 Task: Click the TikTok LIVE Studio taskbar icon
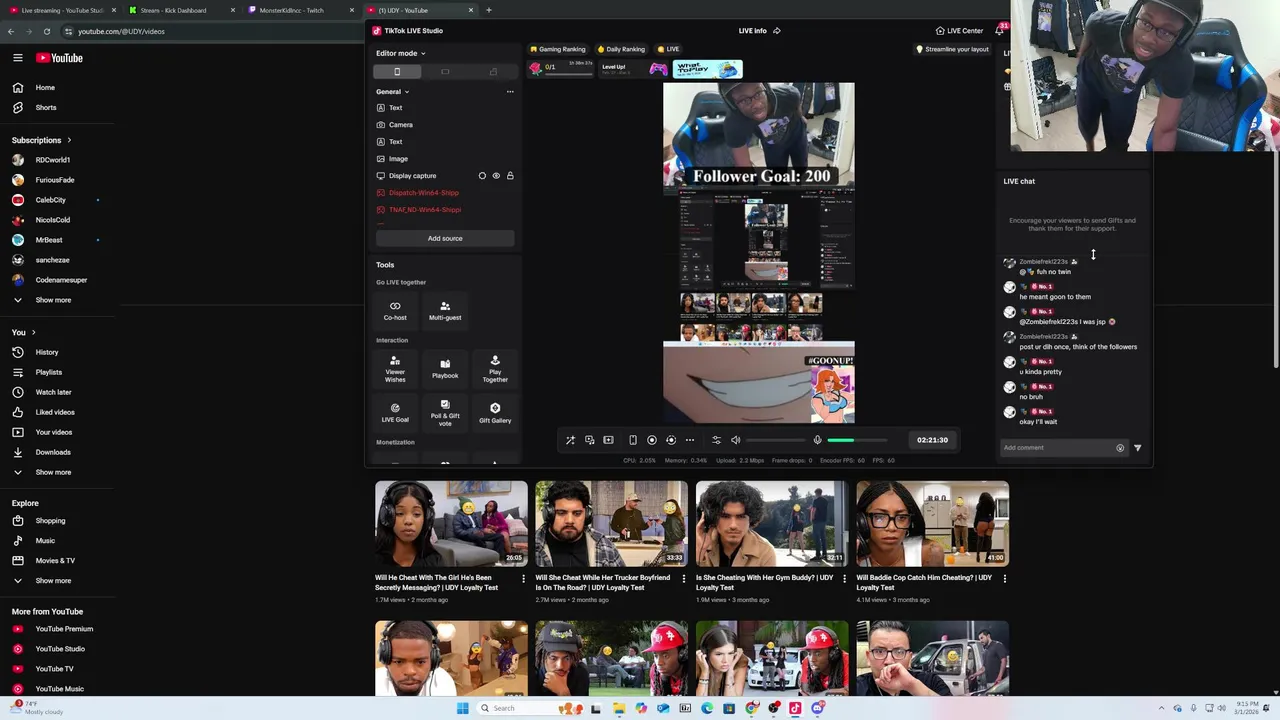tap(796, 708)
